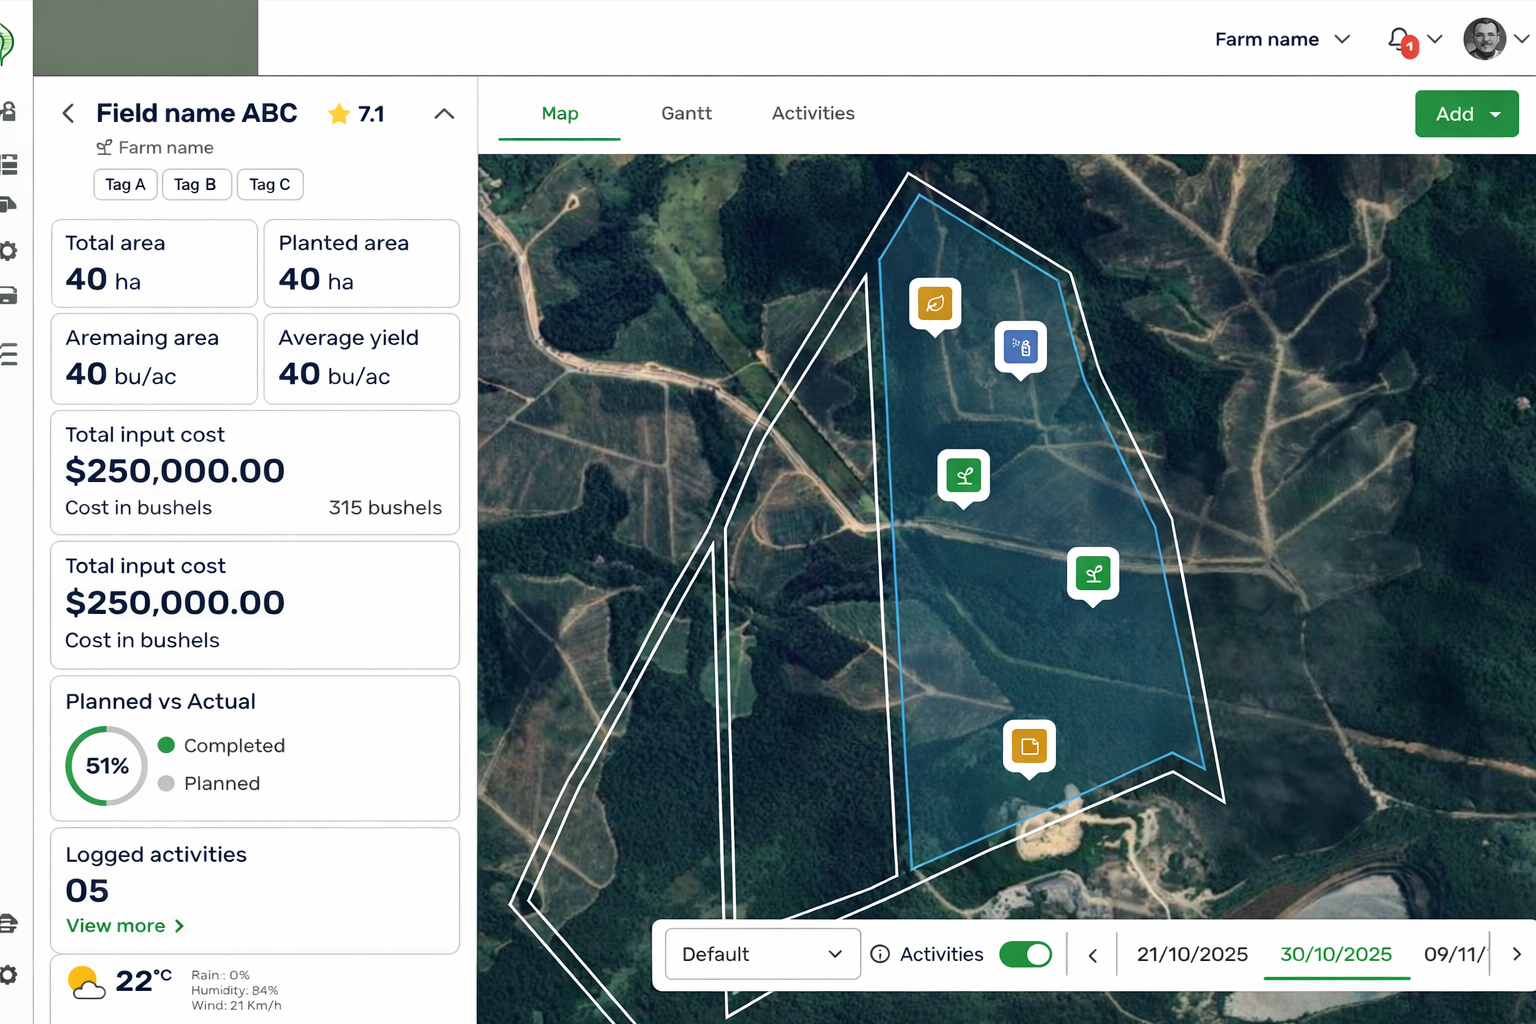Select Tag A chip
Viewport: 1536px width, 1024px height.
(125, 184)
